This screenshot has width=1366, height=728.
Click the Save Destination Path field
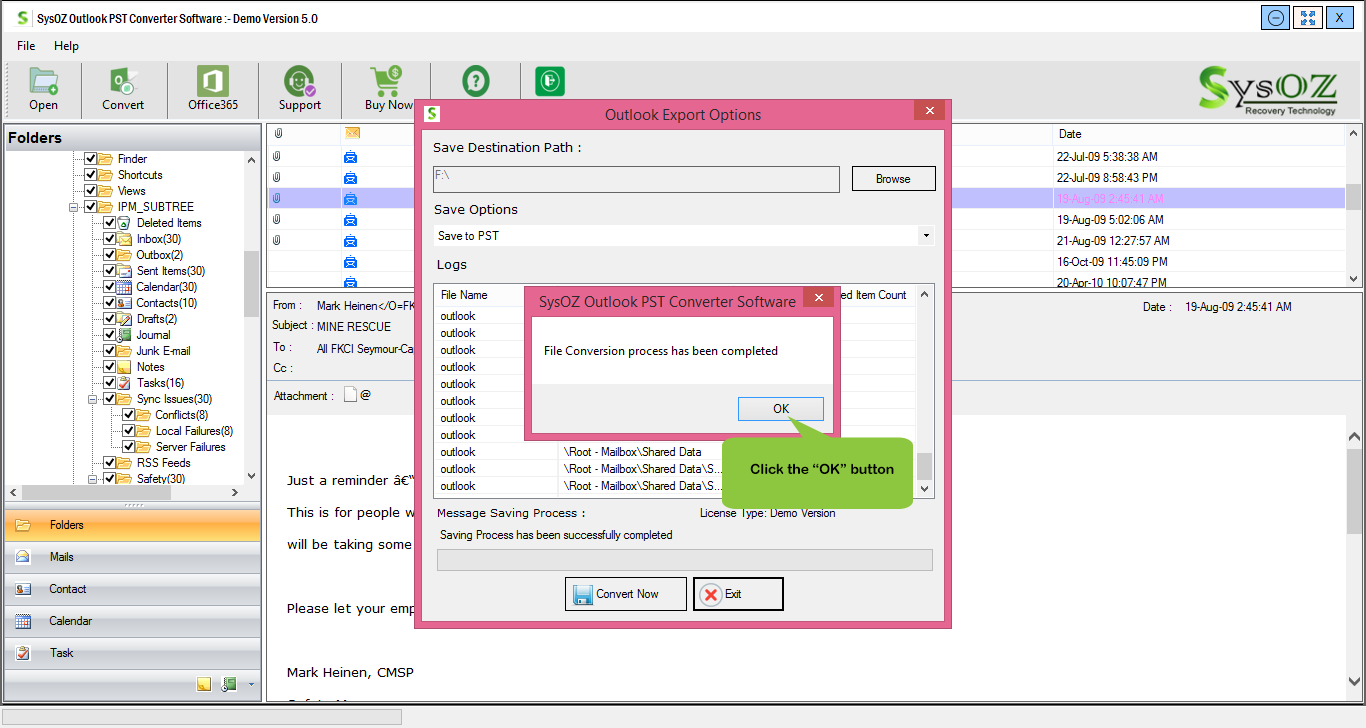[636, 179]
